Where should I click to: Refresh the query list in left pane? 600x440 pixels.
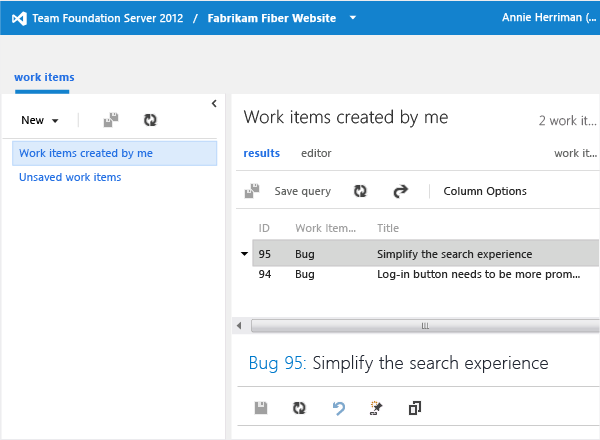(x=150, y=120)
